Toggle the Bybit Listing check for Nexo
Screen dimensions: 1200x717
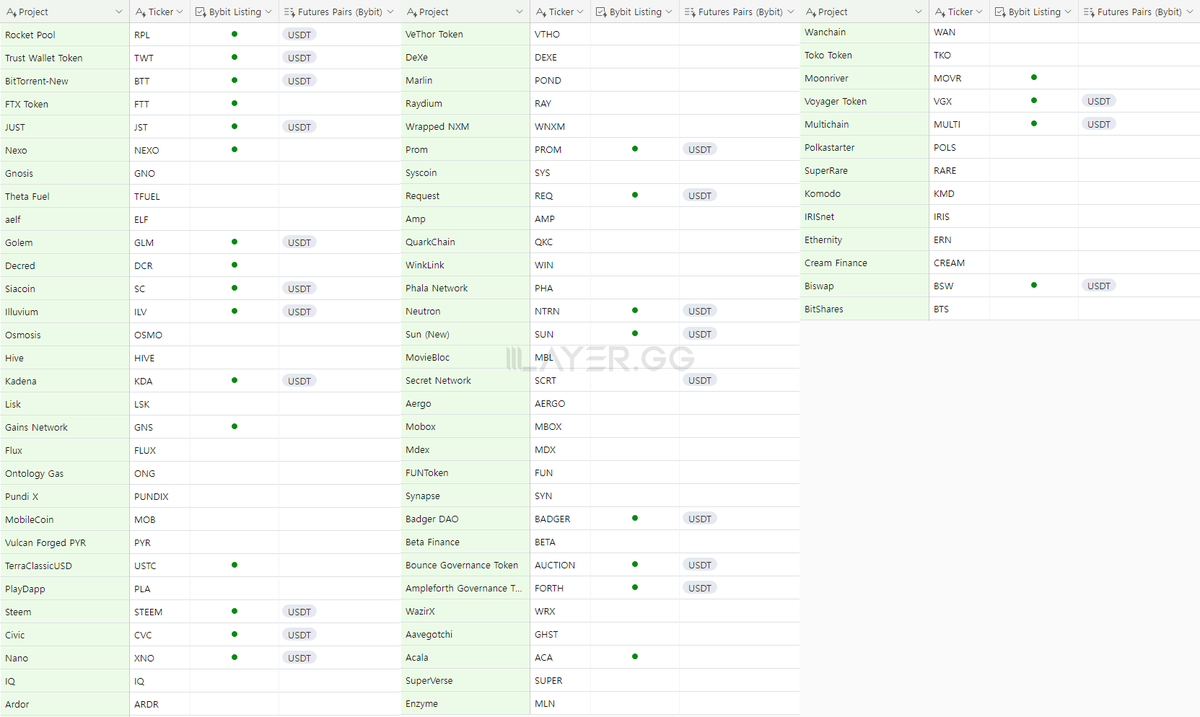pyautogui.click(x=234, y=149)
